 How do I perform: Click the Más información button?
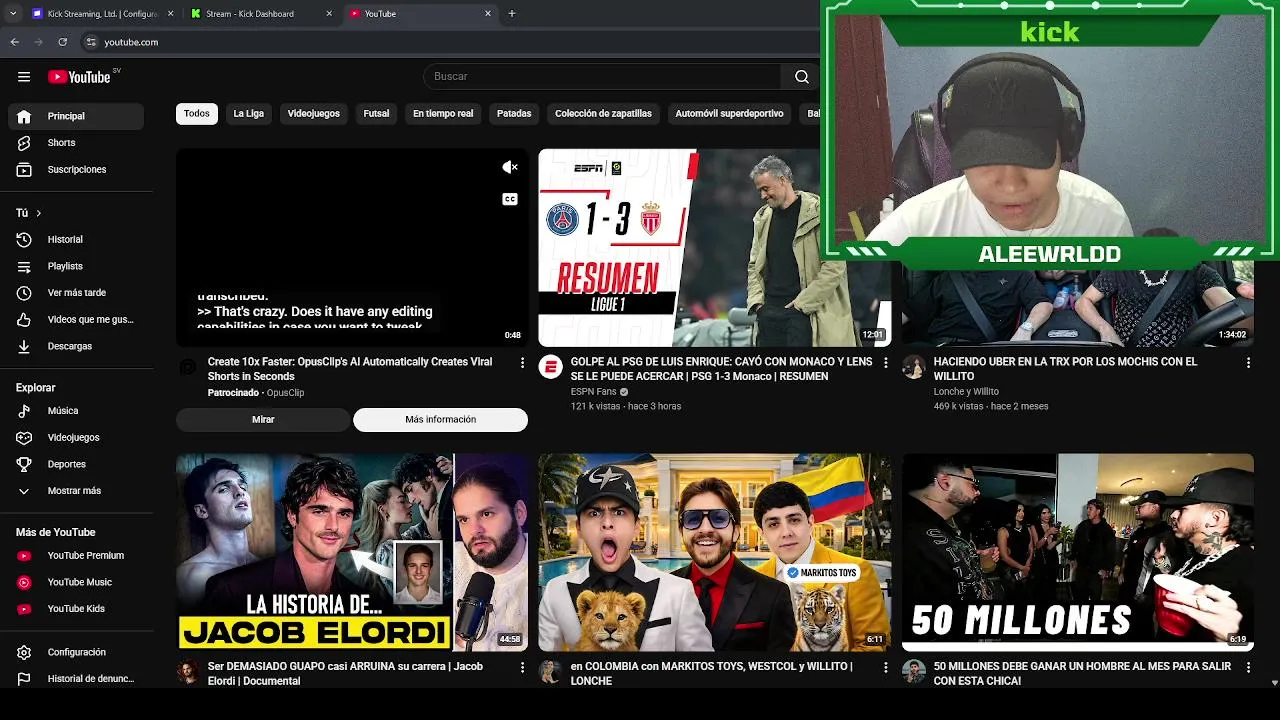pyautogui.click(x=440, y=420)
